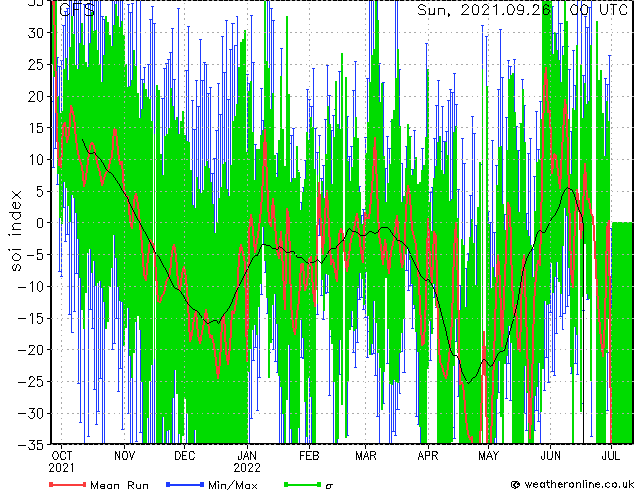The width and height of the screenshot is (634, 490).
Task: Select the JAN 2022 axis marker
Action: tap(247, 462)
